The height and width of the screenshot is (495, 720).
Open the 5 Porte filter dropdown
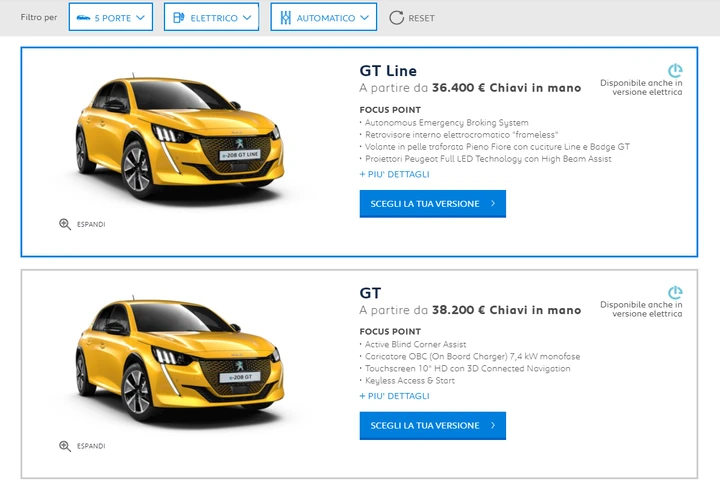click(111, 17)
